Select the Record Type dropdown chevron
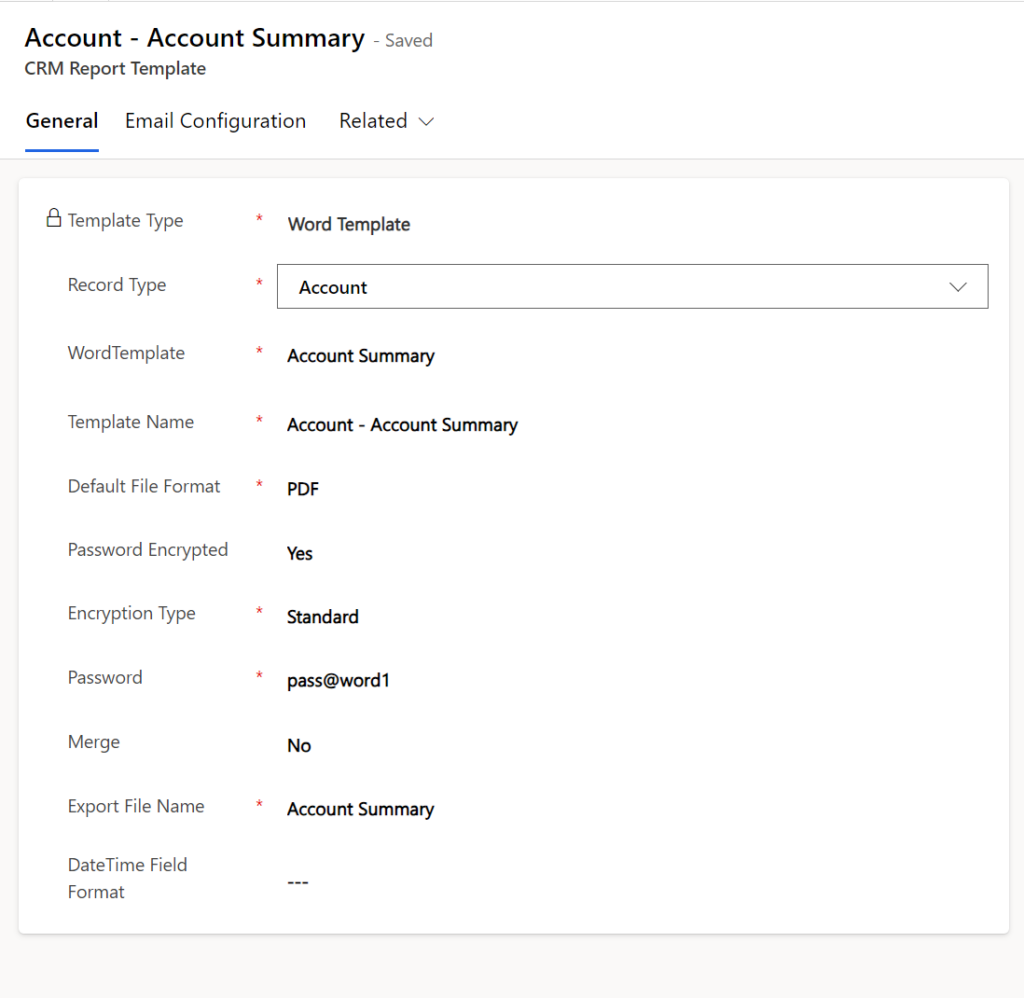This screenshot has width=1024, height=998. tap(958, 286)
